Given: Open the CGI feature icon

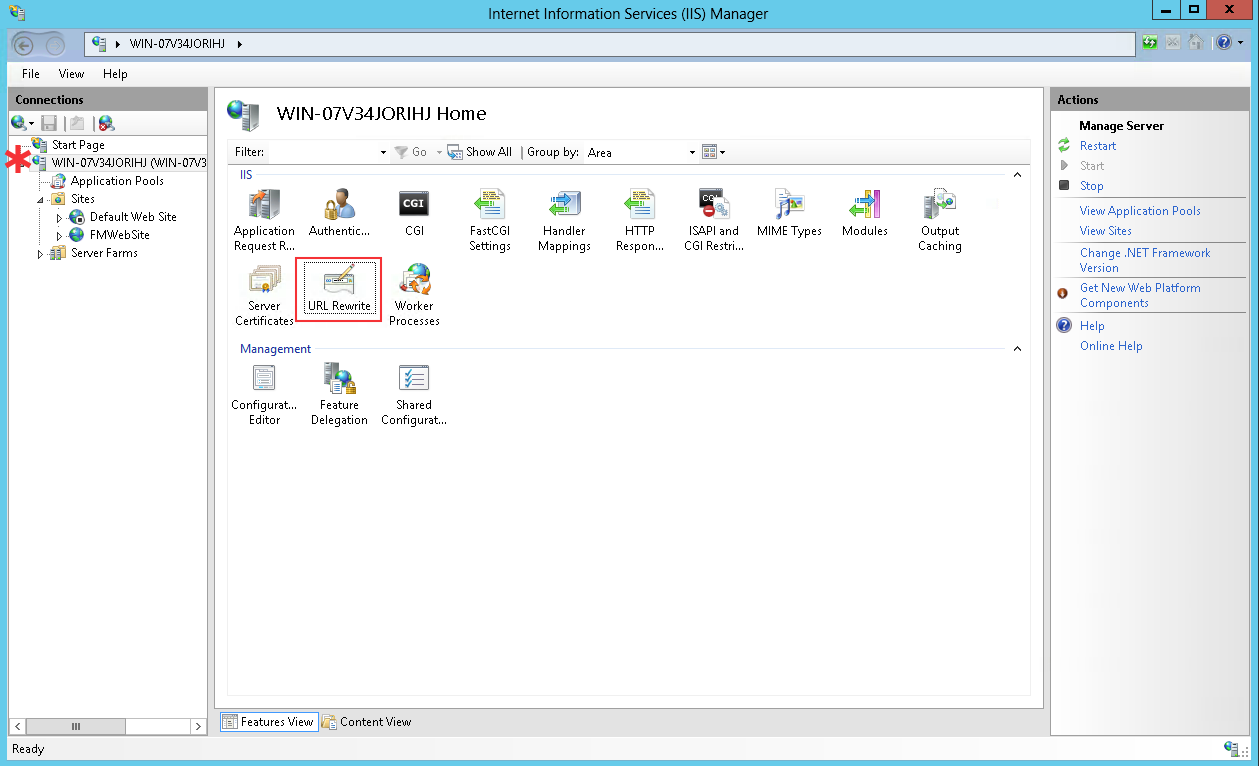Looking at the screenshot, I should [414, 213].
